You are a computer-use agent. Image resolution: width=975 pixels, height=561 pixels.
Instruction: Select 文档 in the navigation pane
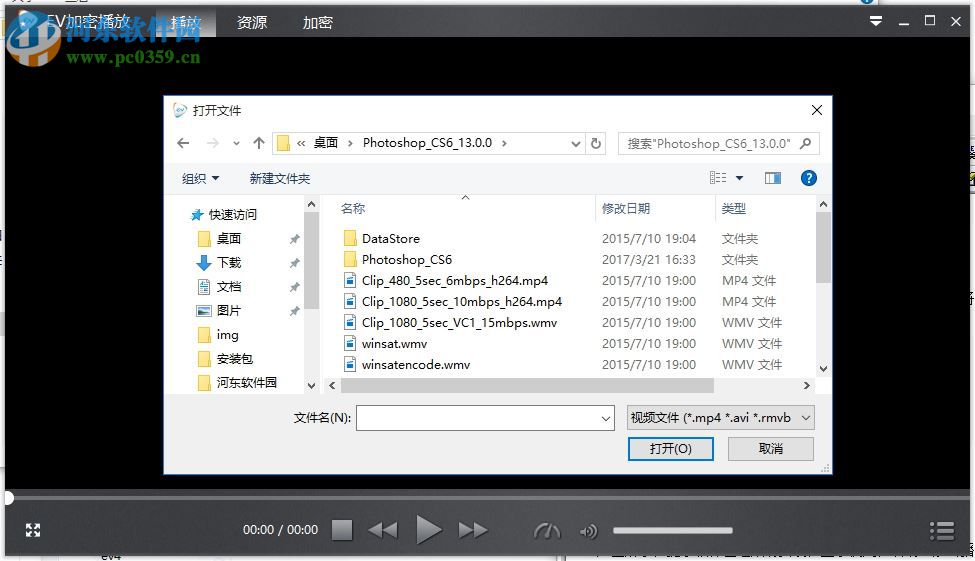click(x=229, y=287)
